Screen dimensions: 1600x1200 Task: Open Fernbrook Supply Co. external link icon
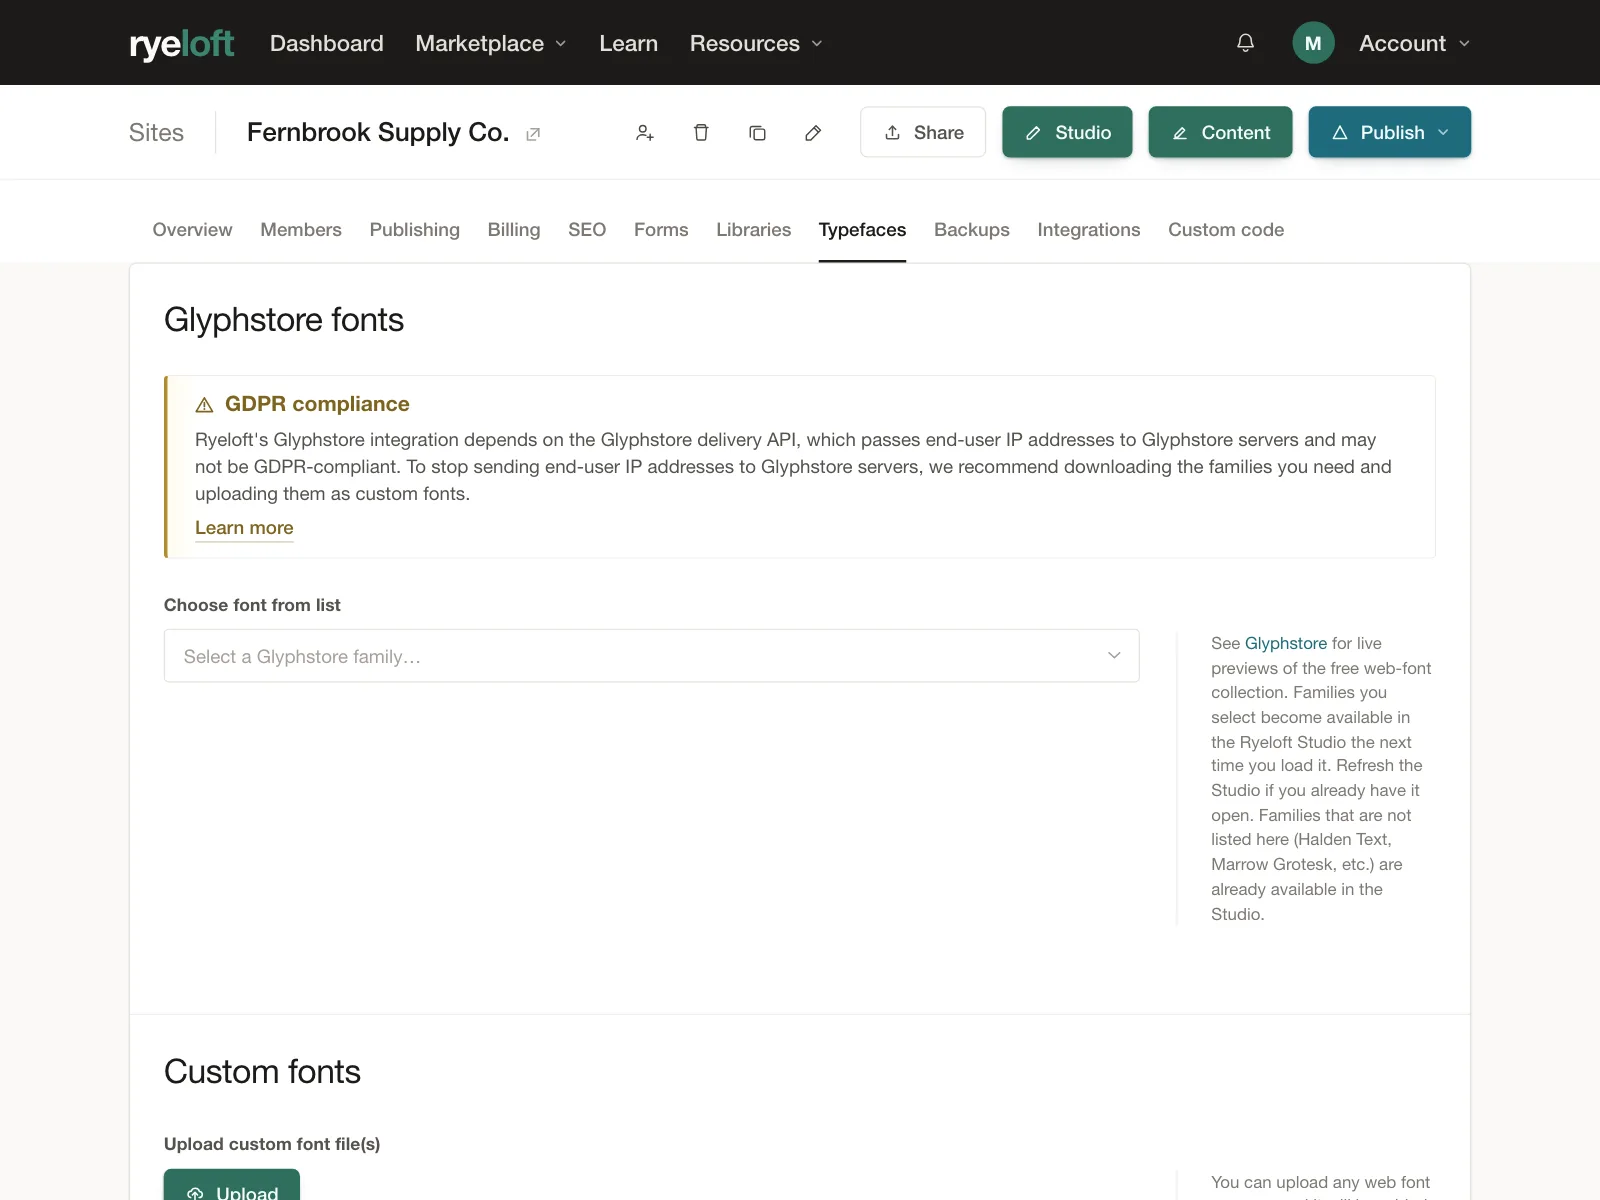[x=533, y=134]
